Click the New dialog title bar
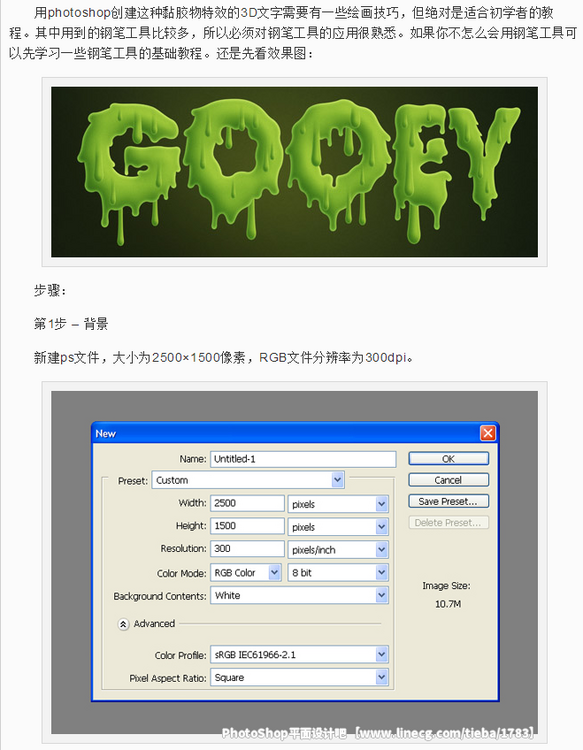The image size is (583, 750). coord(287,433)
